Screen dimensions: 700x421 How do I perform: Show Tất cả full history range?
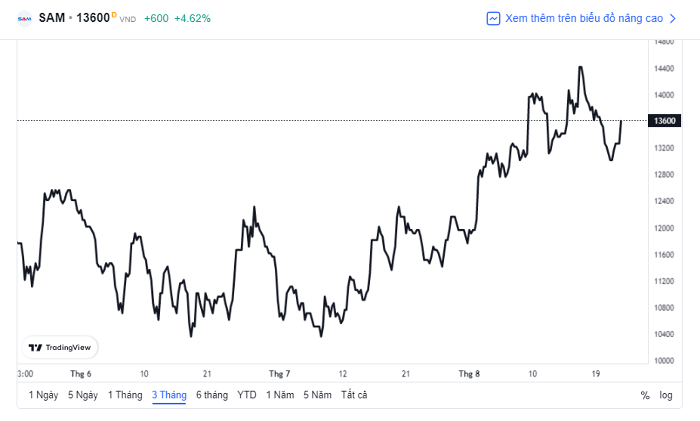click(x=354, y=395)
